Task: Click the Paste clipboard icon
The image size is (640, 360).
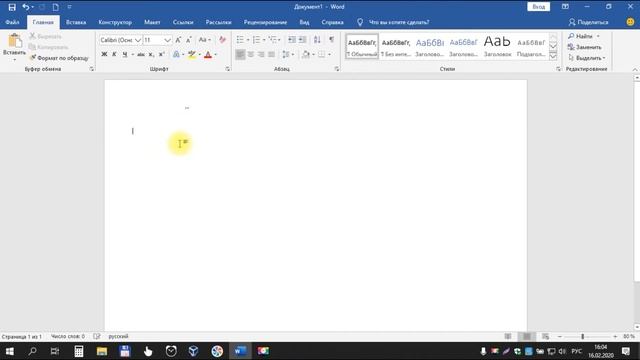Action: (14, 41)
